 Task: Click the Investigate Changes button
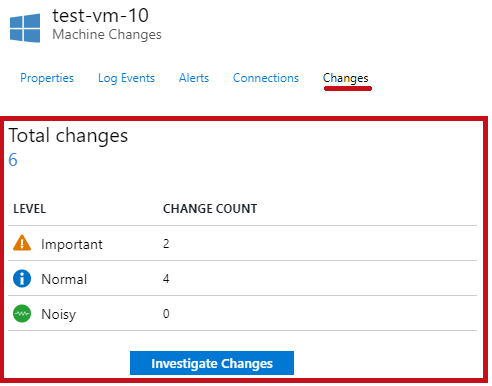click(x=212, y=363)
